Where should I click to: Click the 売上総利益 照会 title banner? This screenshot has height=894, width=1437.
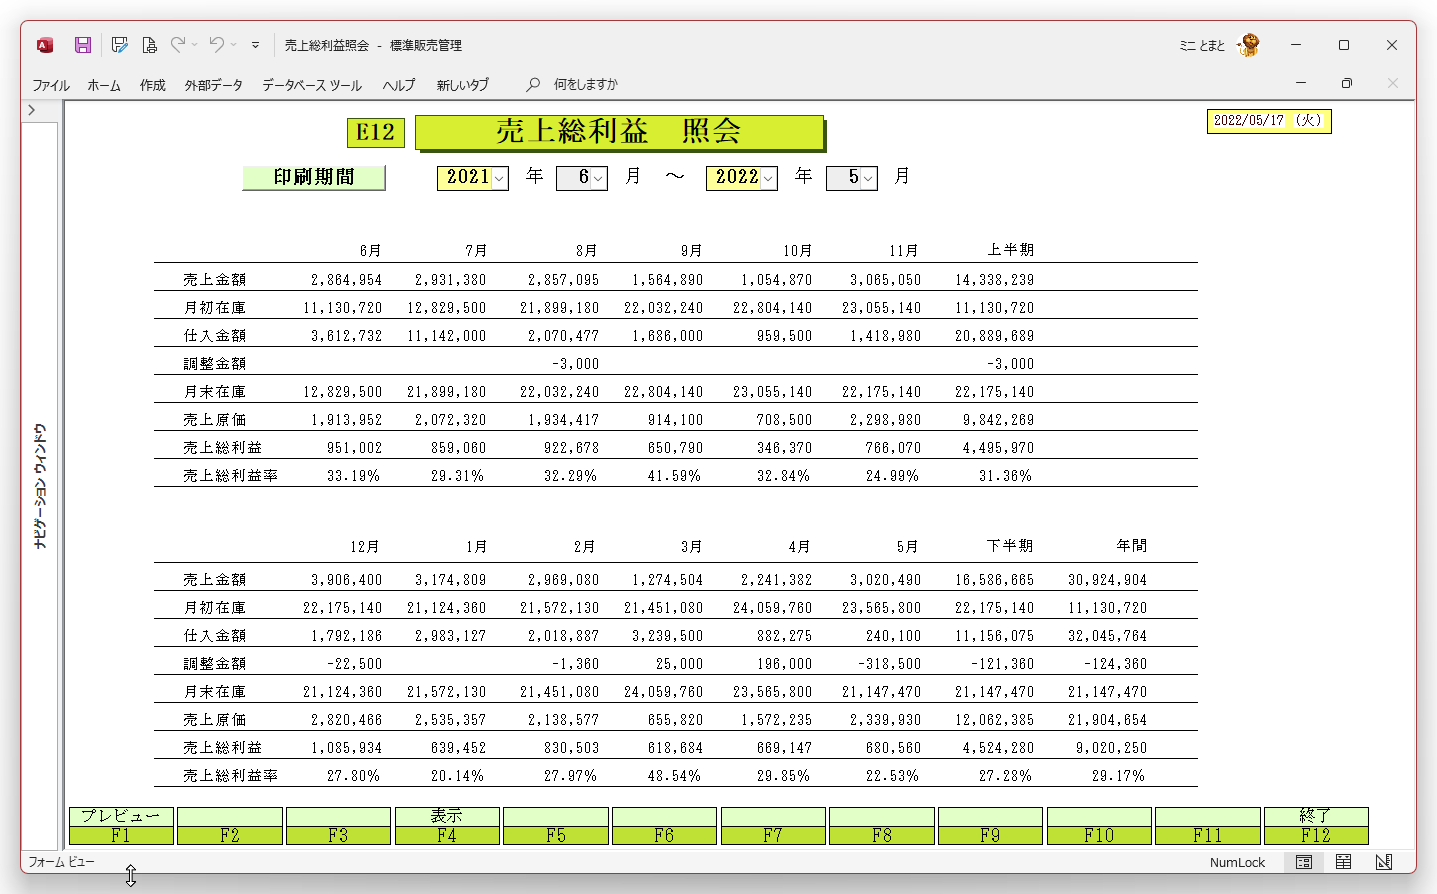click(619, 131)
